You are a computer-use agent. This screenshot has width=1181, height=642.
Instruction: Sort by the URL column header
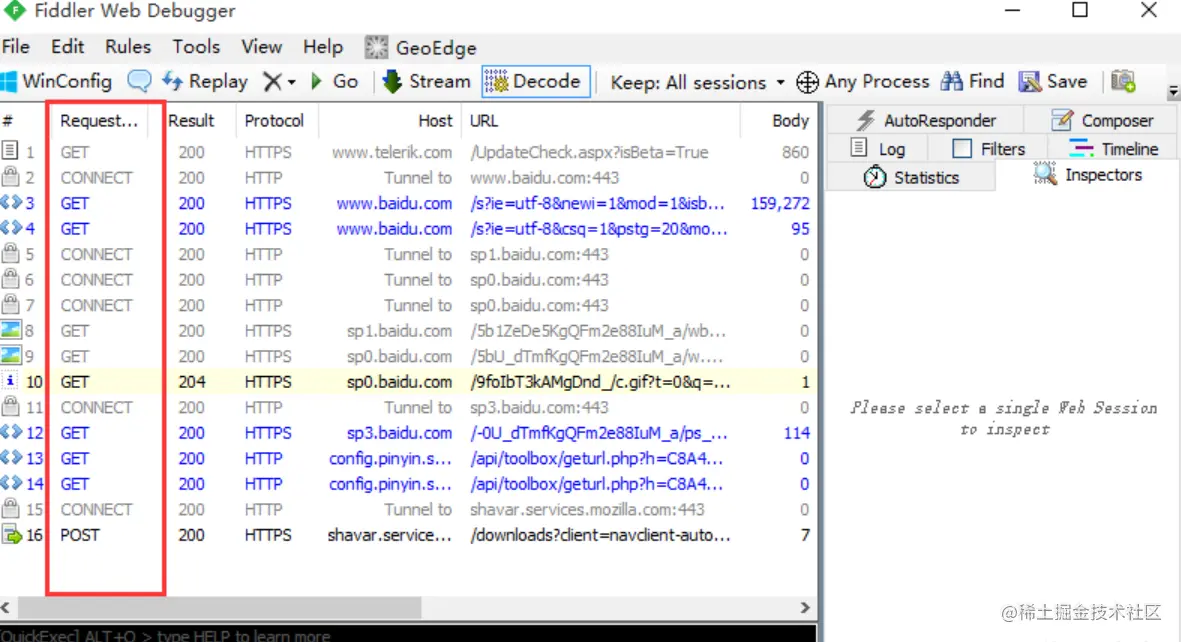(484, 121)
